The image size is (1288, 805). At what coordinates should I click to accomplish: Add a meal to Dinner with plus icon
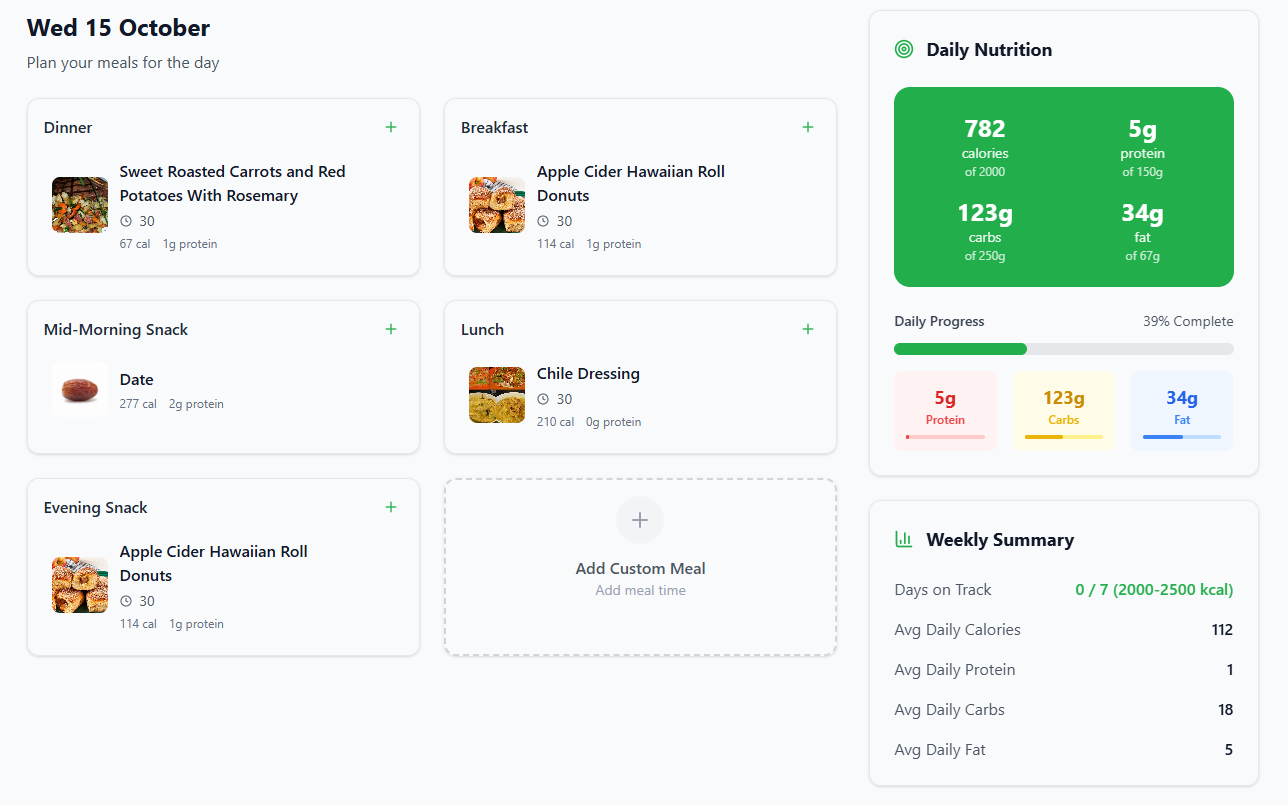click(x=391, y=127)
